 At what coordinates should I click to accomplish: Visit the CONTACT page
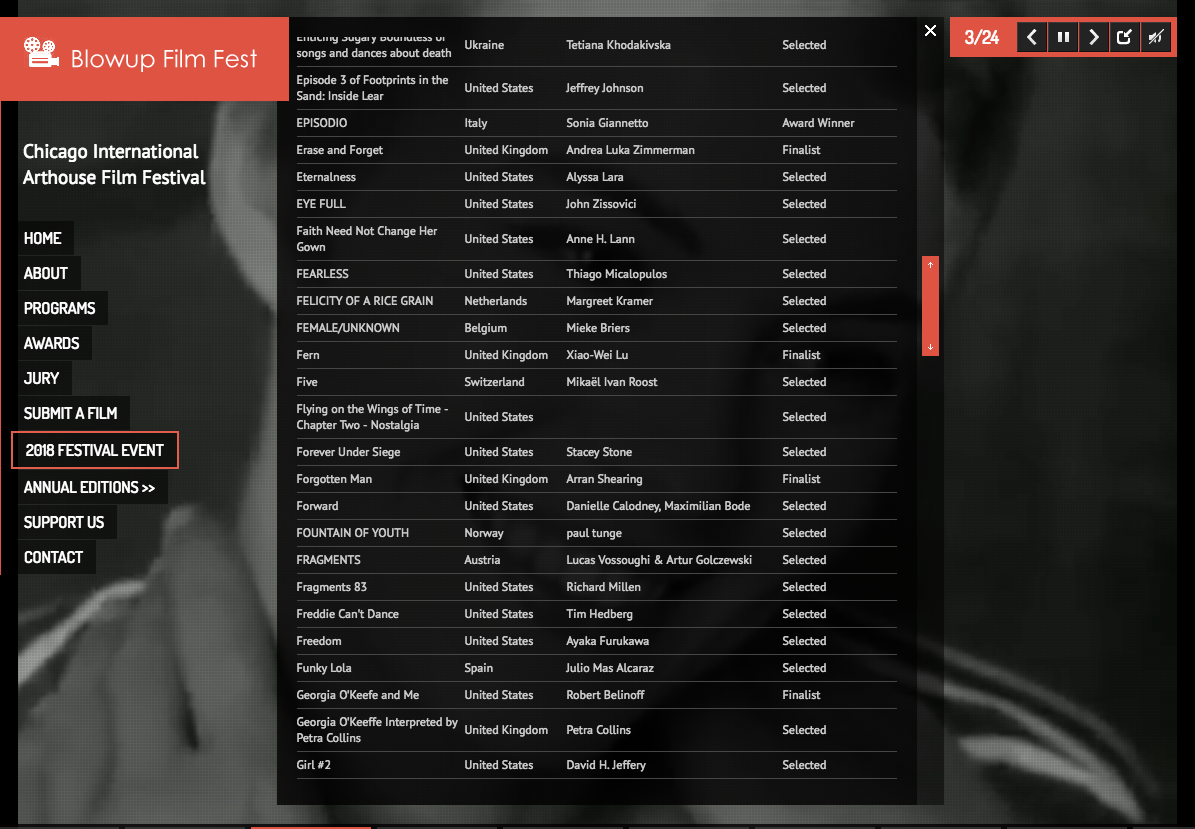tap(54, 557)
